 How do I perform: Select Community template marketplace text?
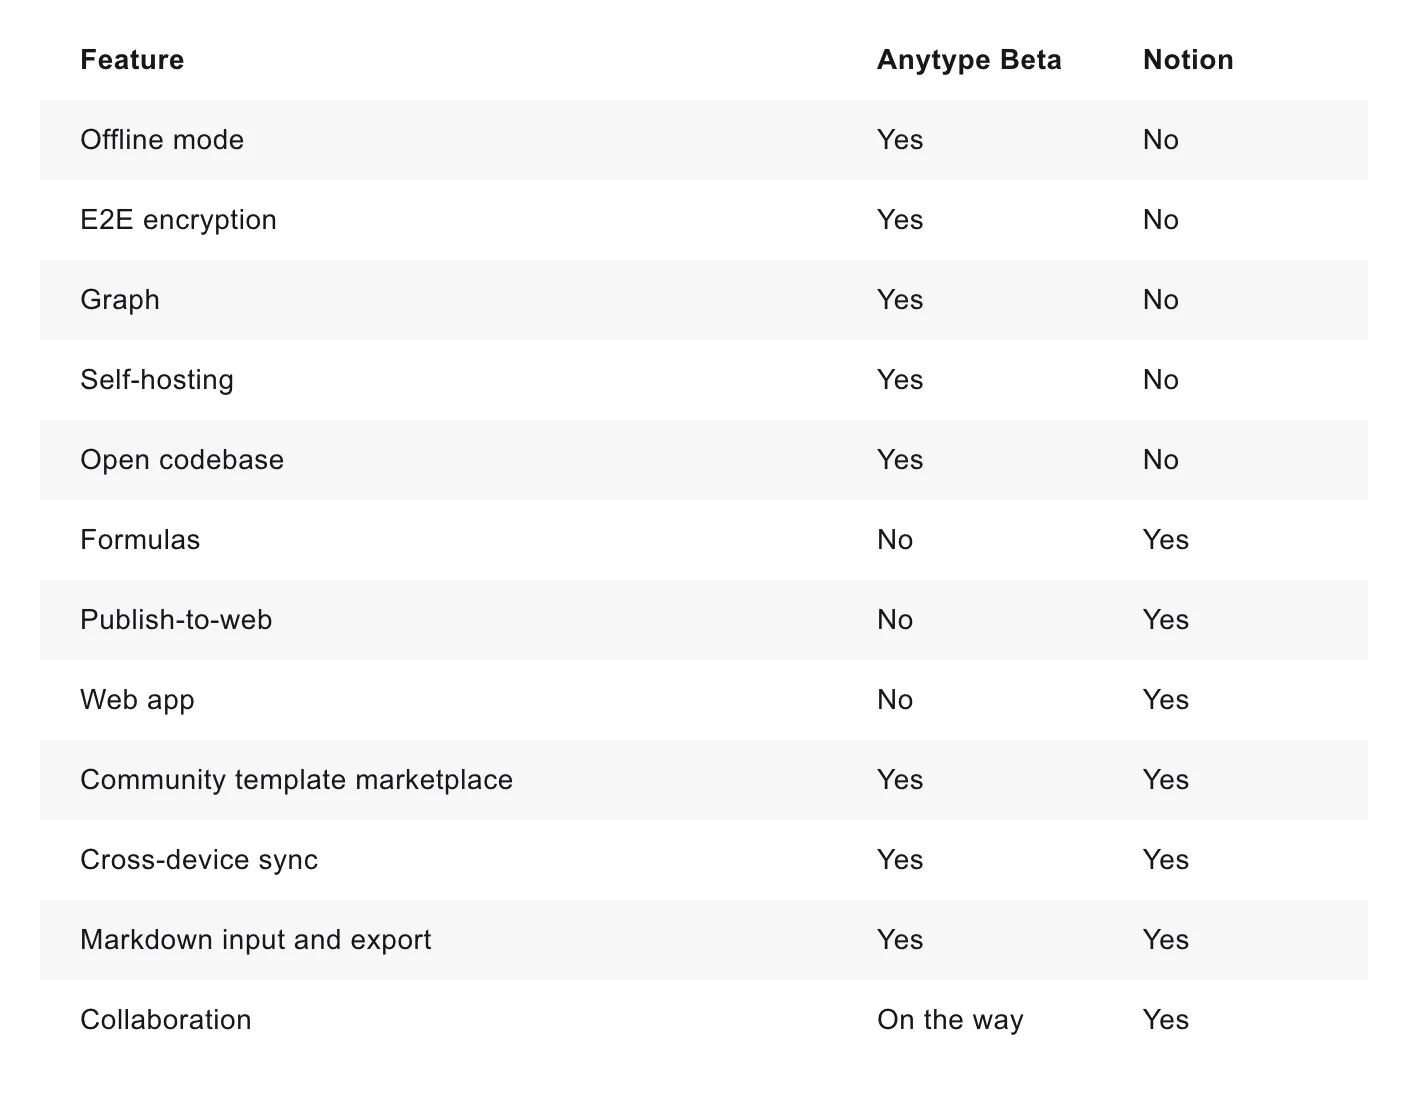coord(296,780)
